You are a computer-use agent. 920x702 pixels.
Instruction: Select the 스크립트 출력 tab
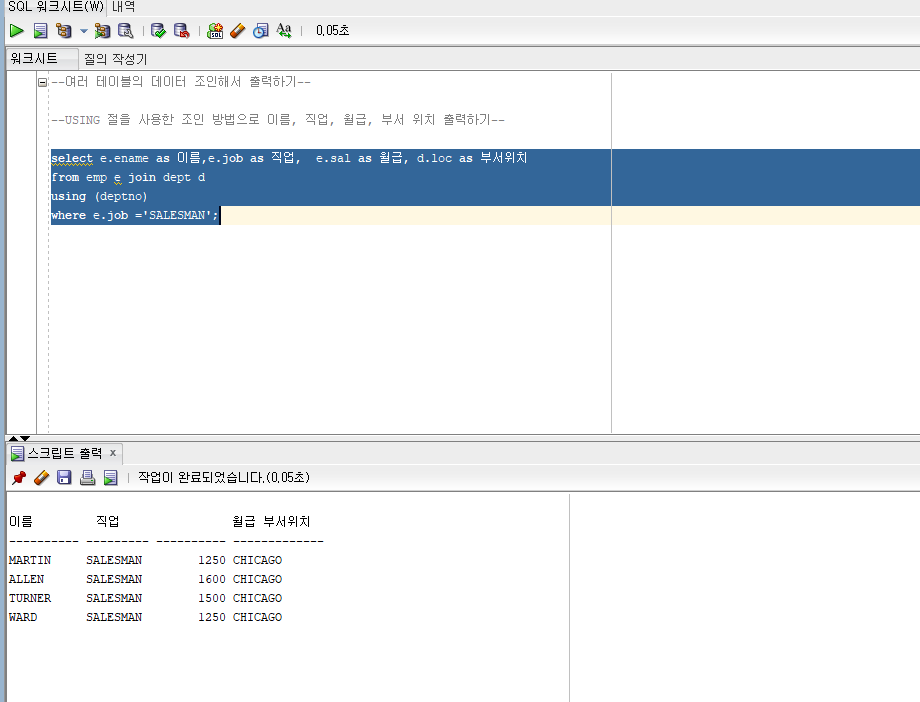coord(65,453)
